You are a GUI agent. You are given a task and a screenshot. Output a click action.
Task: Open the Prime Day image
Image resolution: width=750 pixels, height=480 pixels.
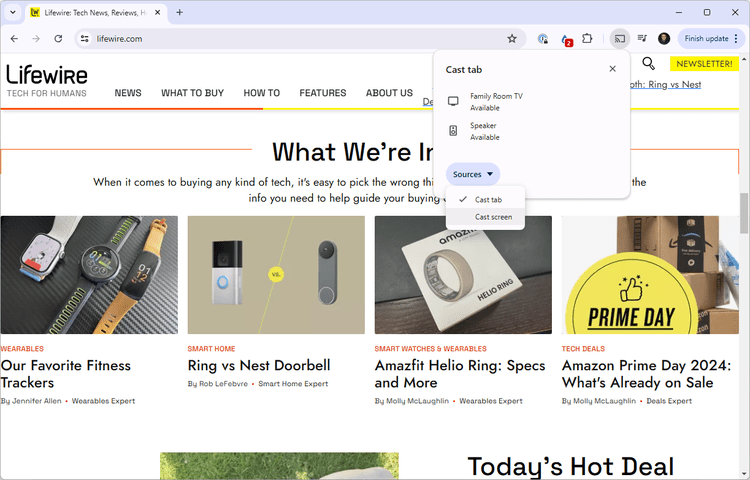(650, 275)
